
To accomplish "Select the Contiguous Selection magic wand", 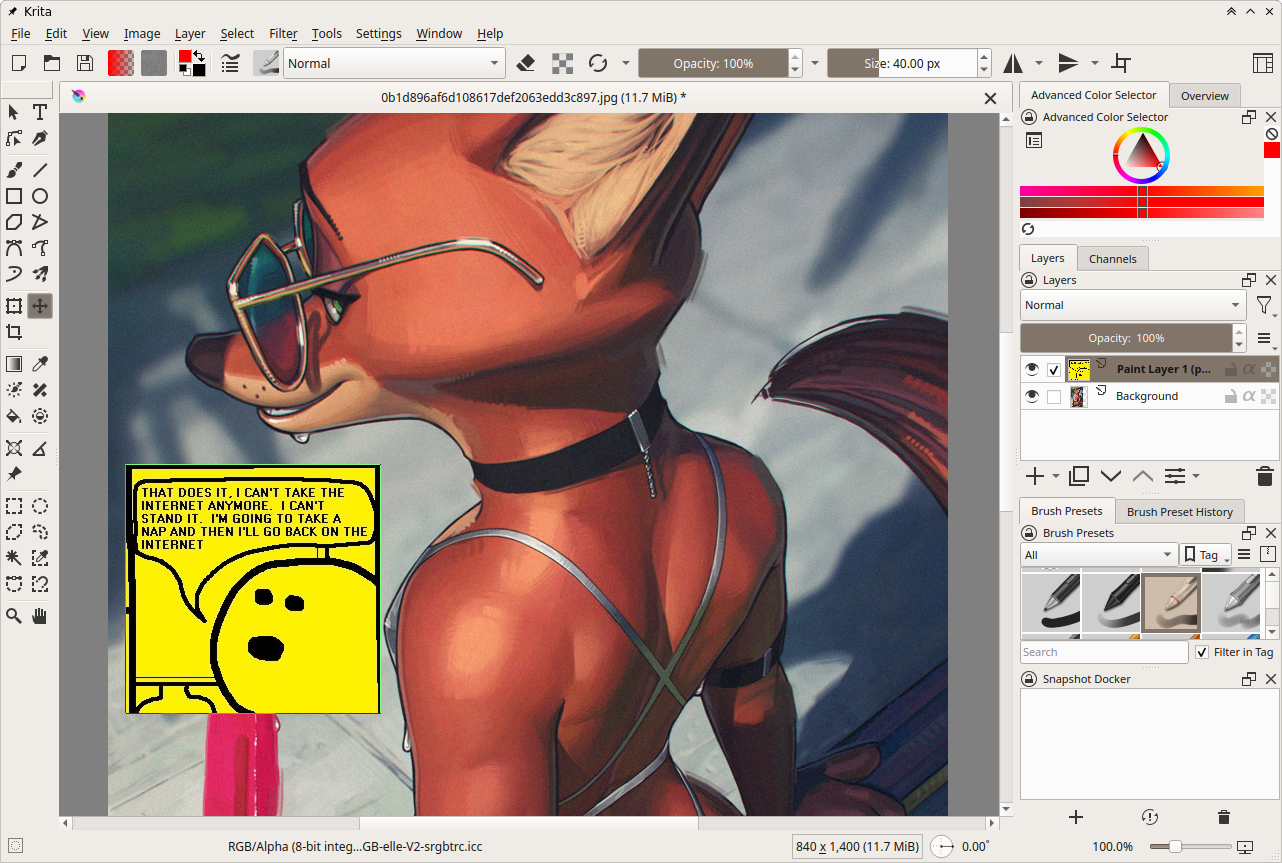I will point(14,558).
